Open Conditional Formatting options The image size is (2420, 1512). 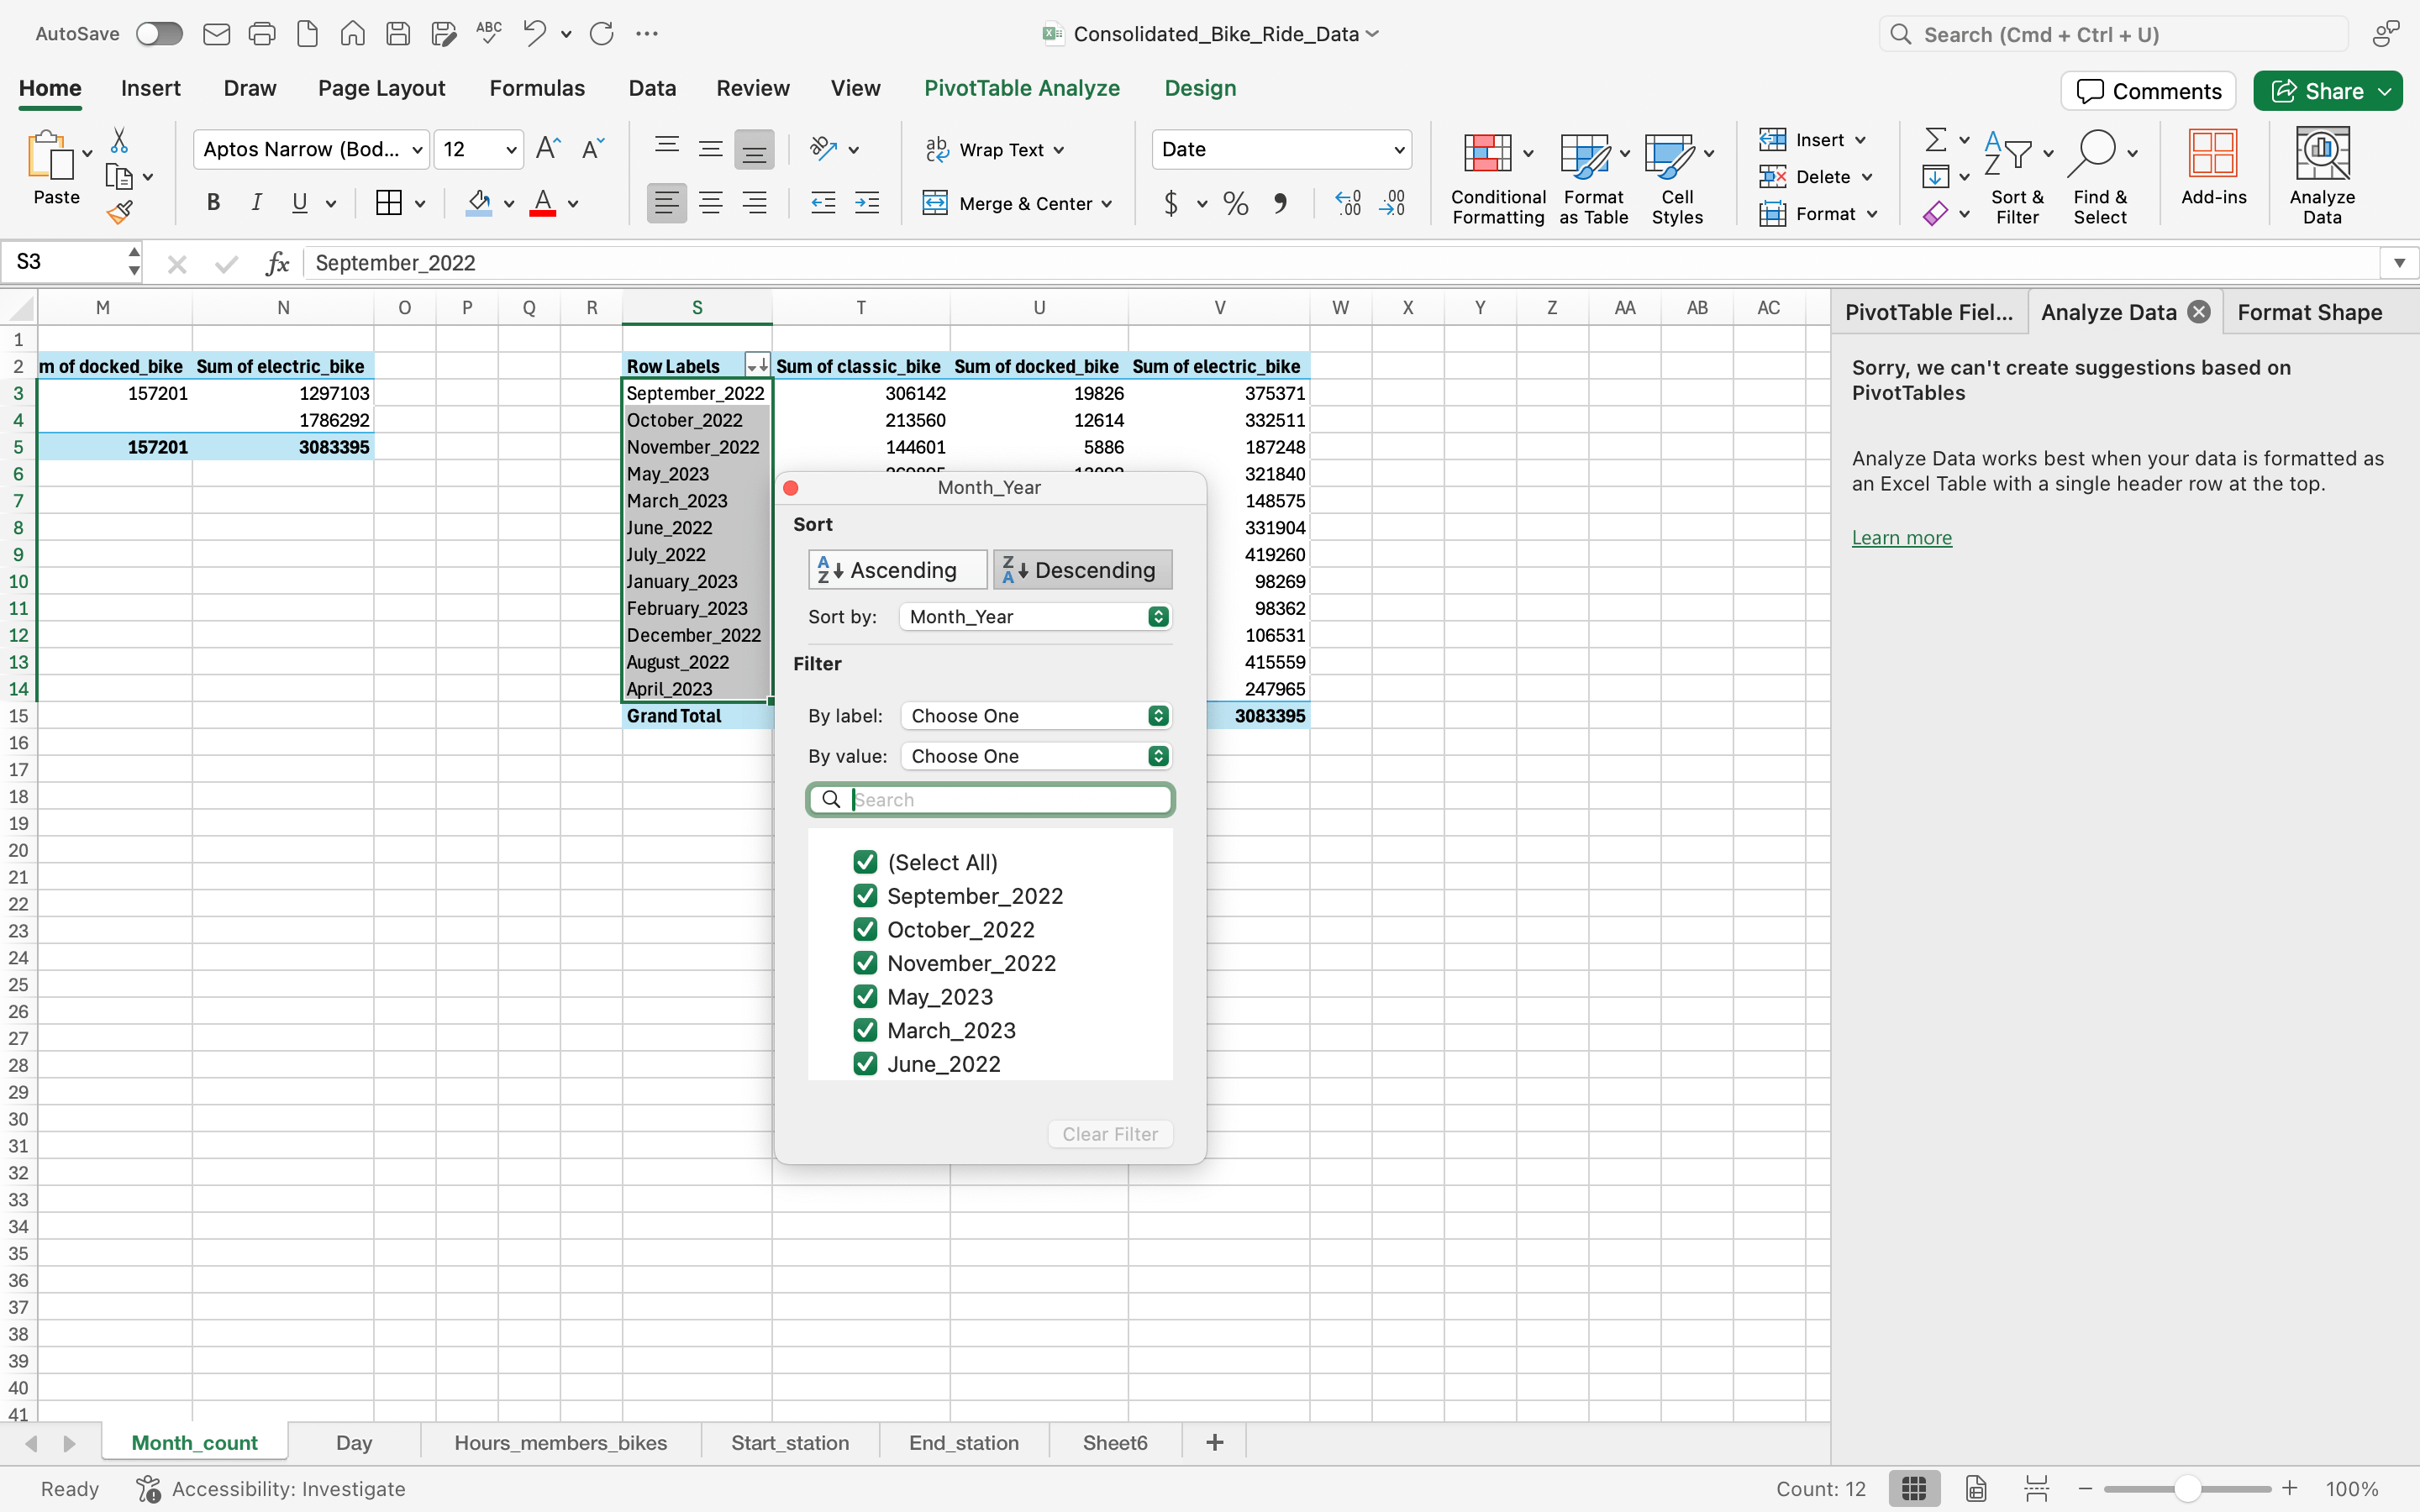coord(1494,176)
